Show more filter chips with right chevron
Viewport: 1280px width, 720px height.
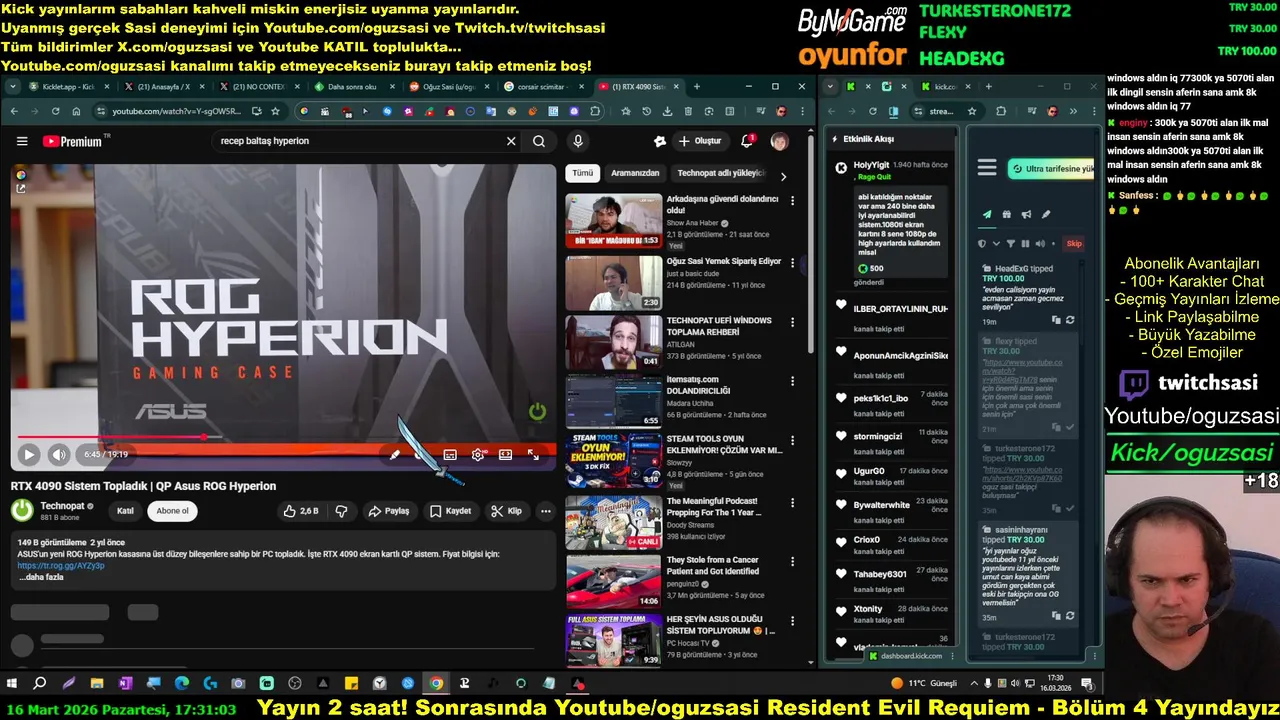pyautogui.click(x=783, y=176)
